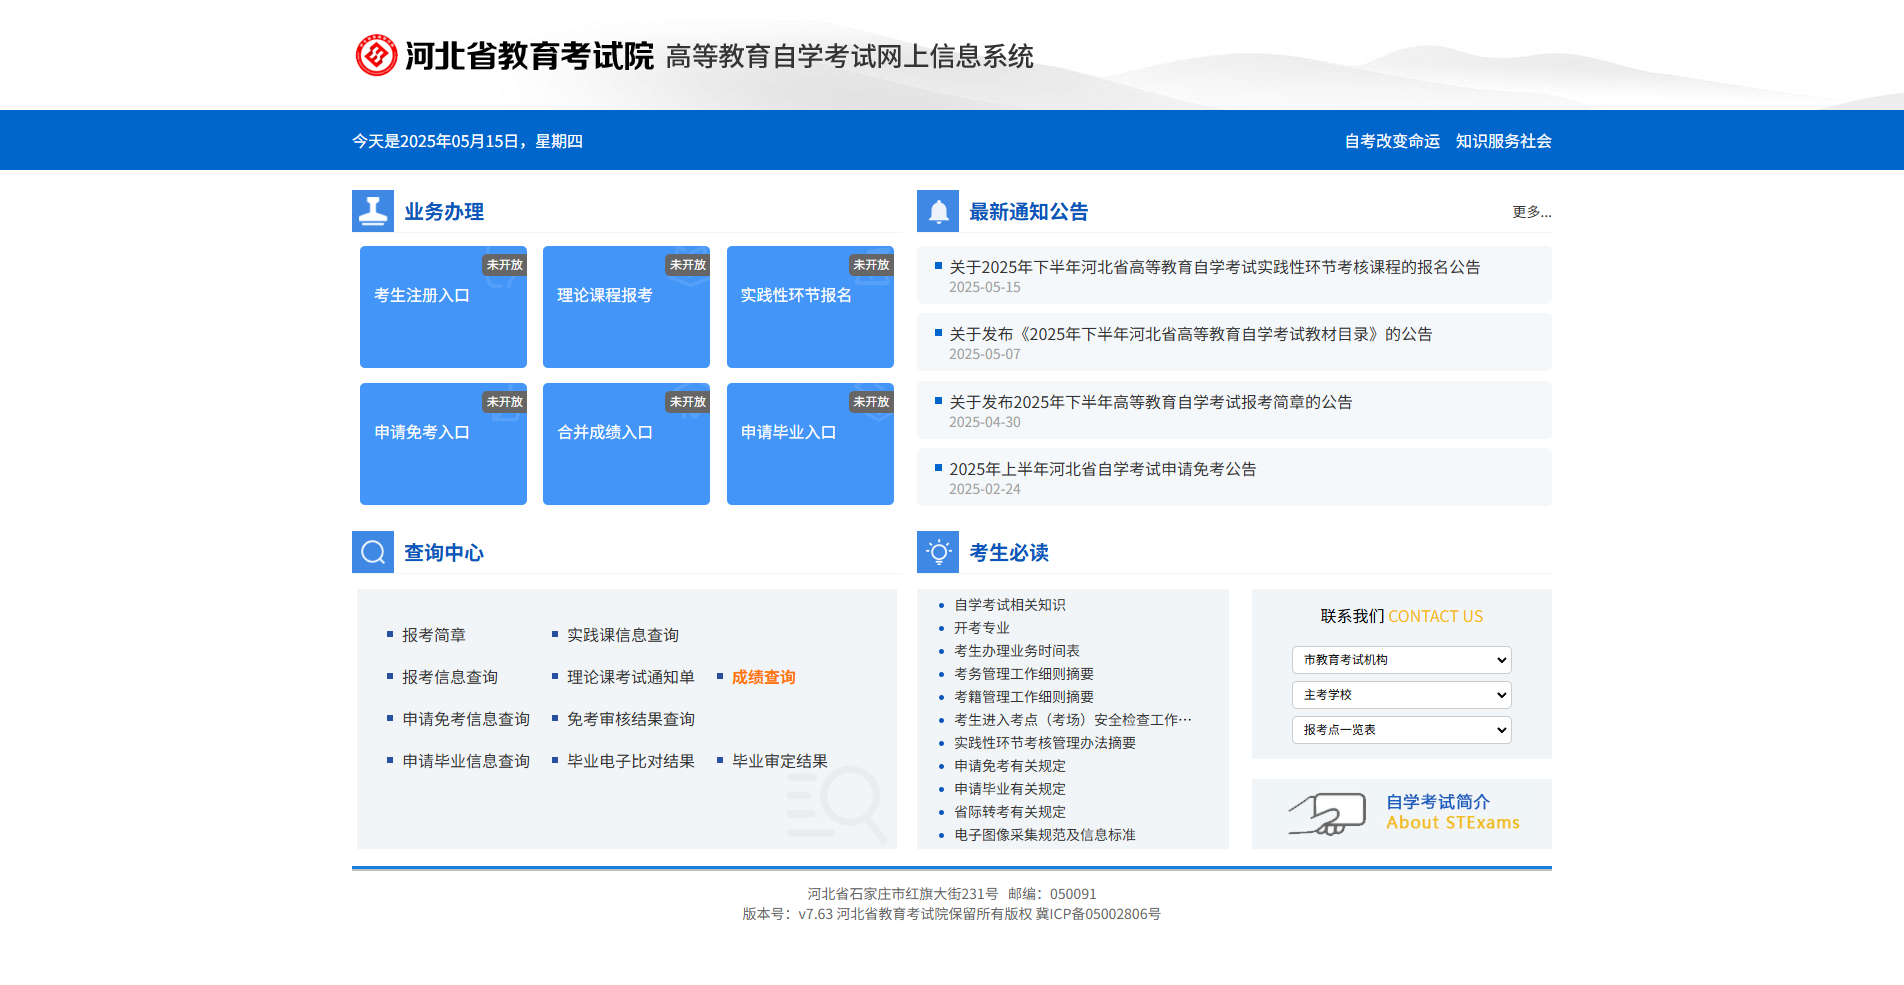Click 电子图像采集规范及信息标准 in 考生必读
Image resolution: width=1904 pixels, height=985 pixels.
1043,834
